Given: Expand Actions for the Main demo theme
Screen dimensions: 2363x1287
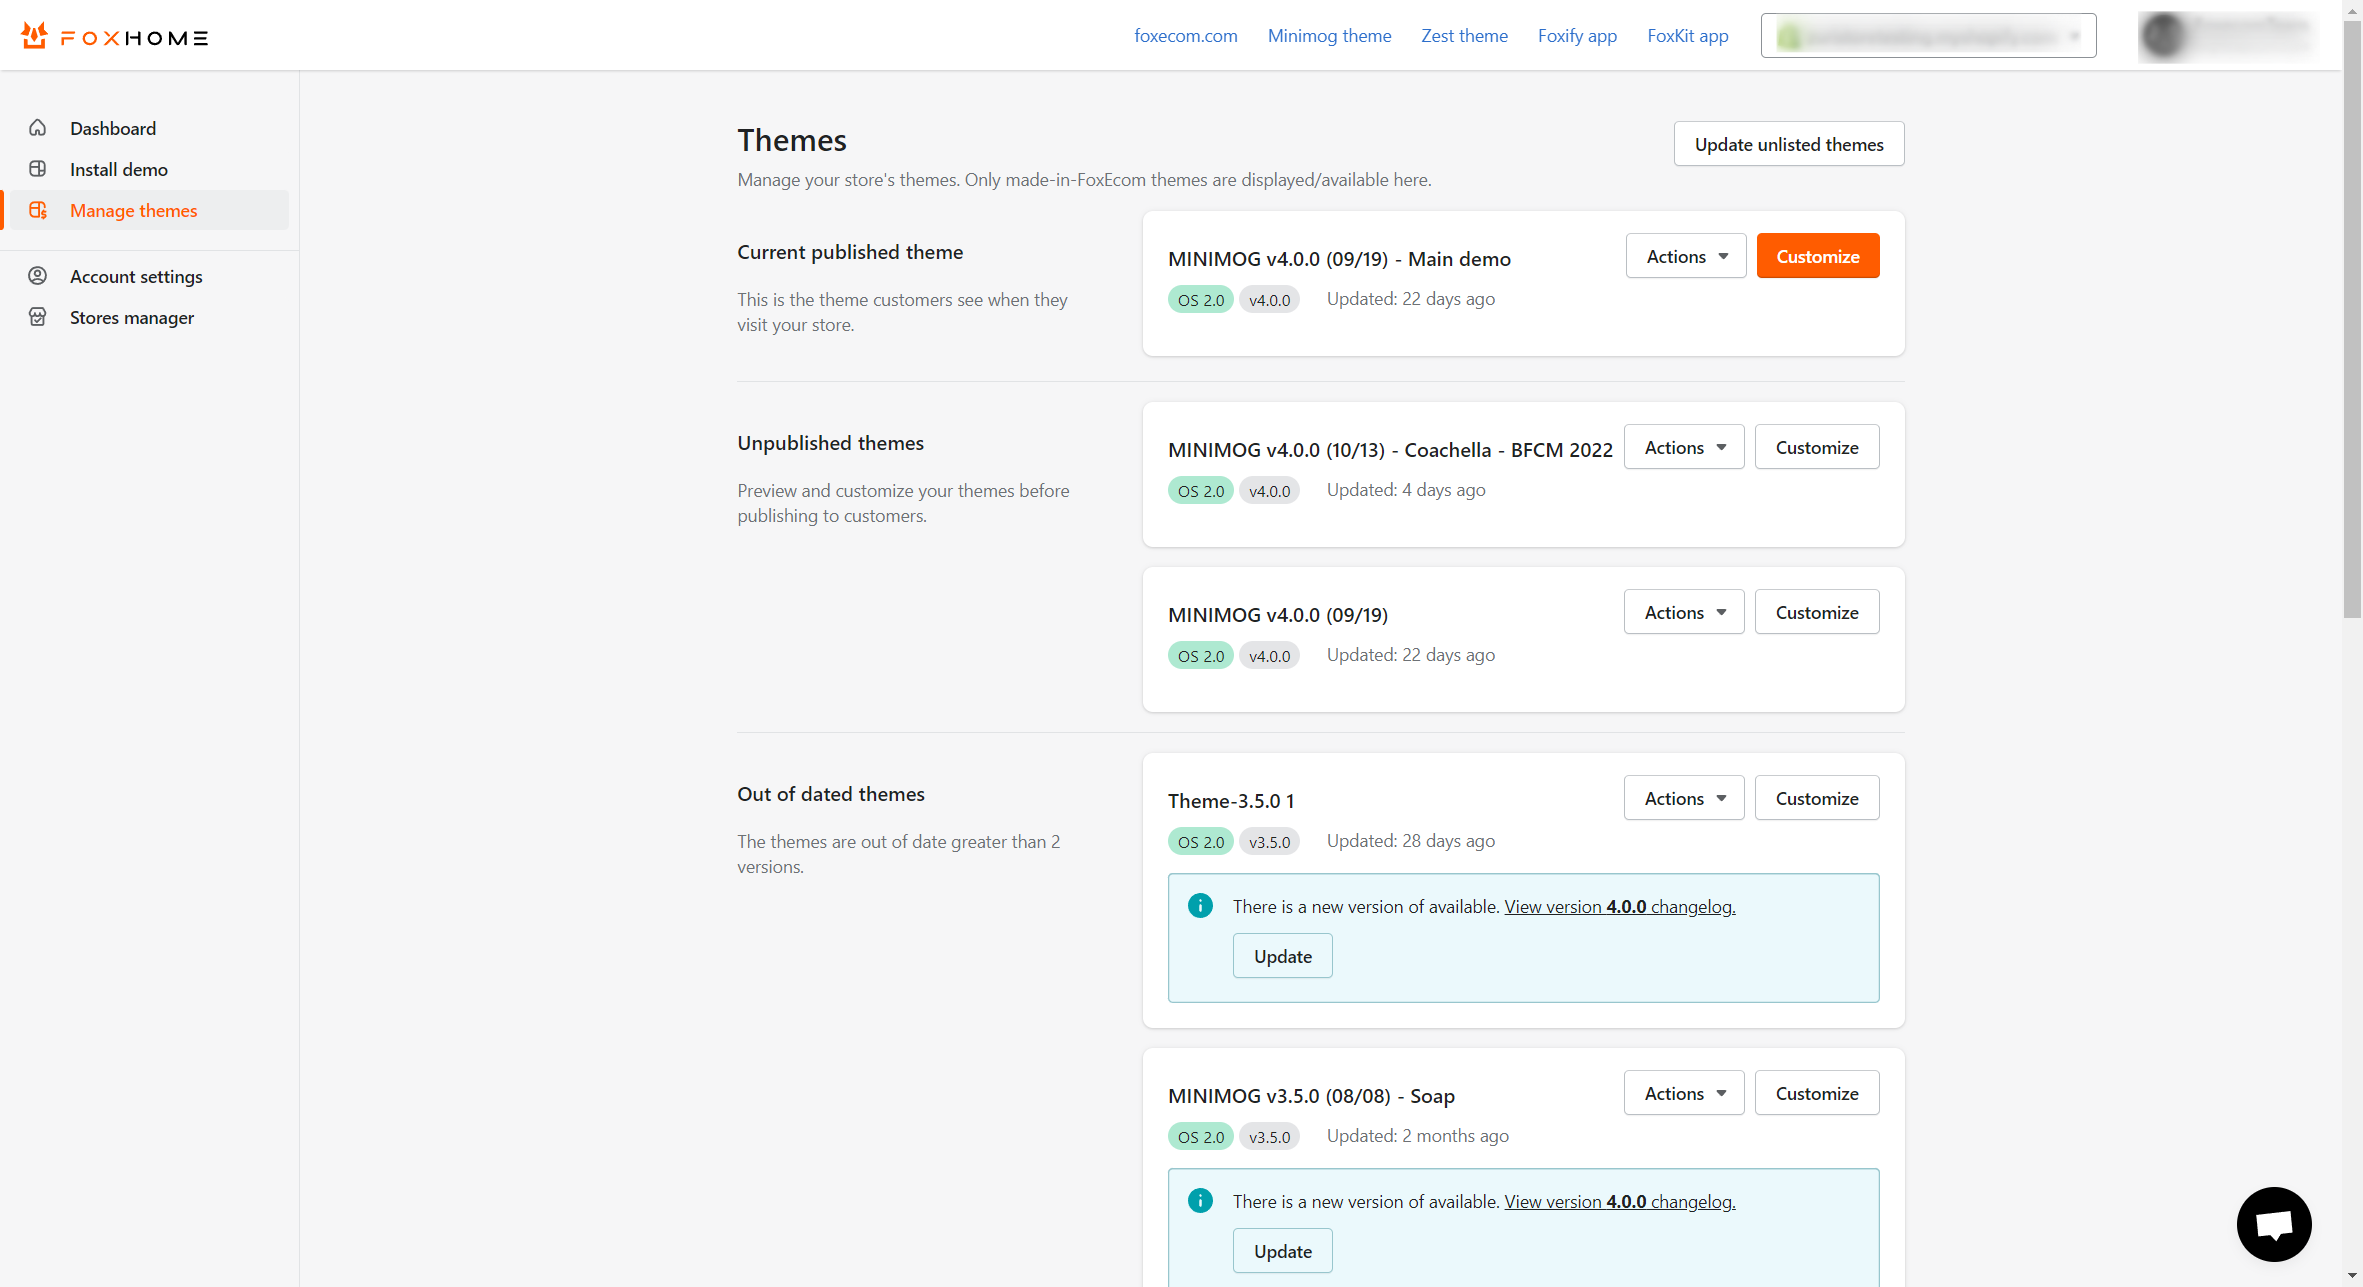Looking at the screenshot, I should click(x=1686, y=256).
